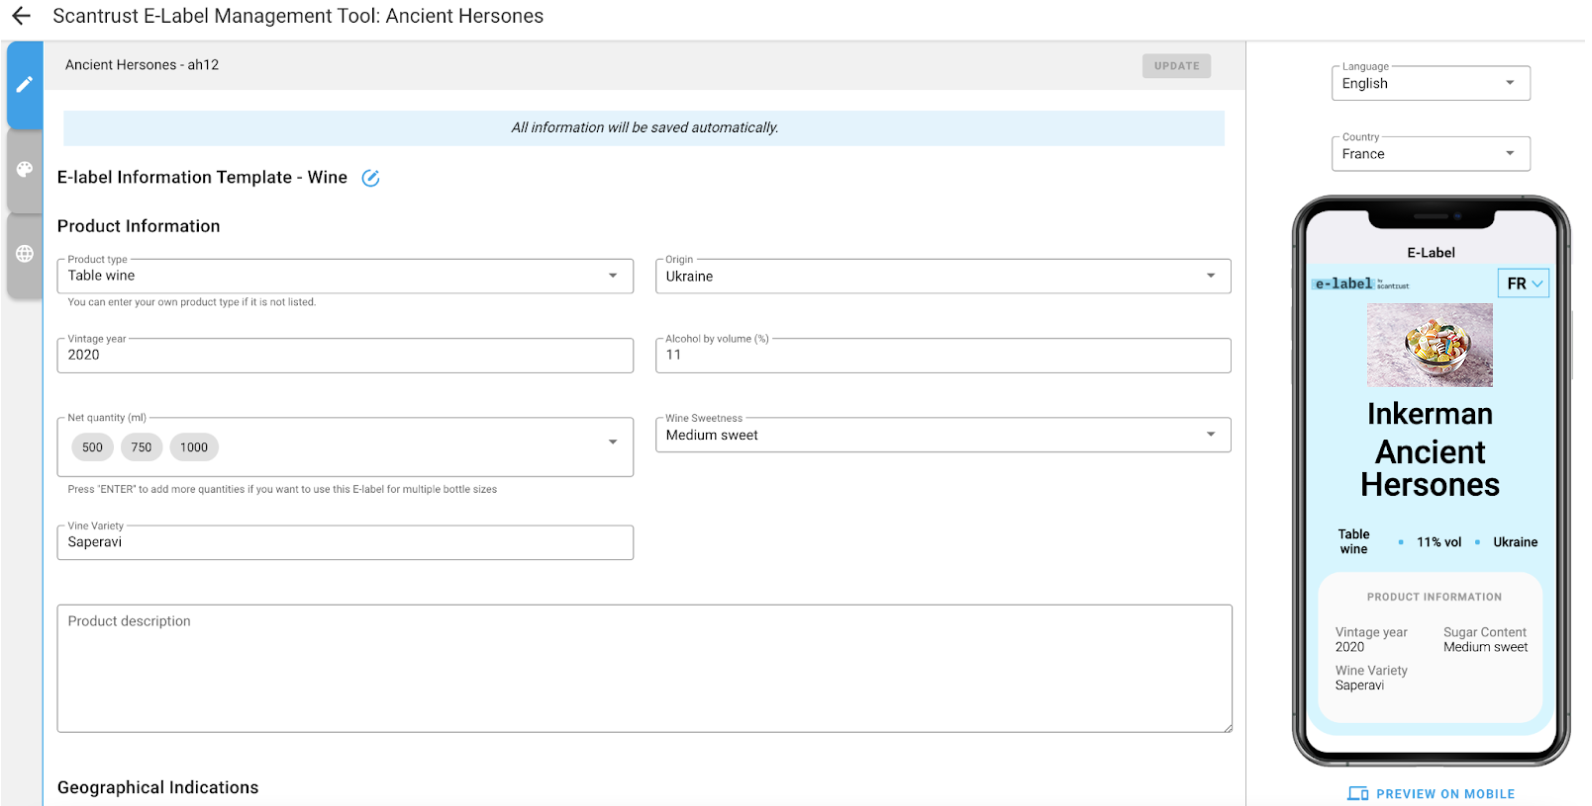Image resolution: width=1592 pixels, height=806 pixels.
Task: Click the edit template icon beside Wine
Action: point(370,178)
